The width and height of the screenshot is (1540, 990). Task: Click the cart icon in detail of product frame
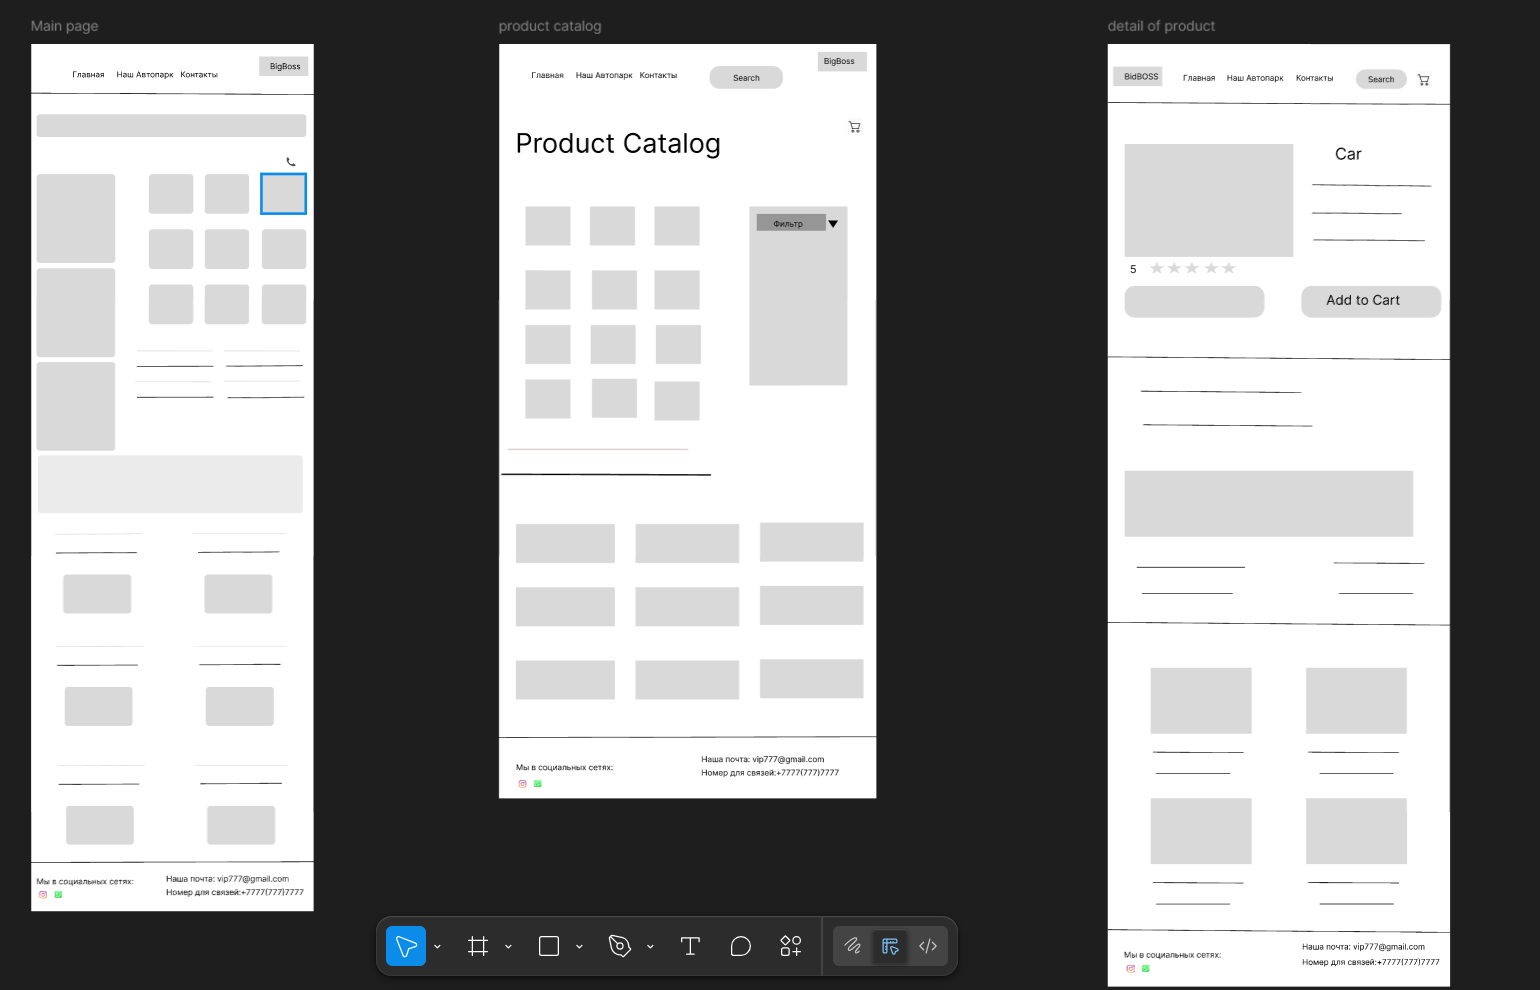(x=1423, y=80)
